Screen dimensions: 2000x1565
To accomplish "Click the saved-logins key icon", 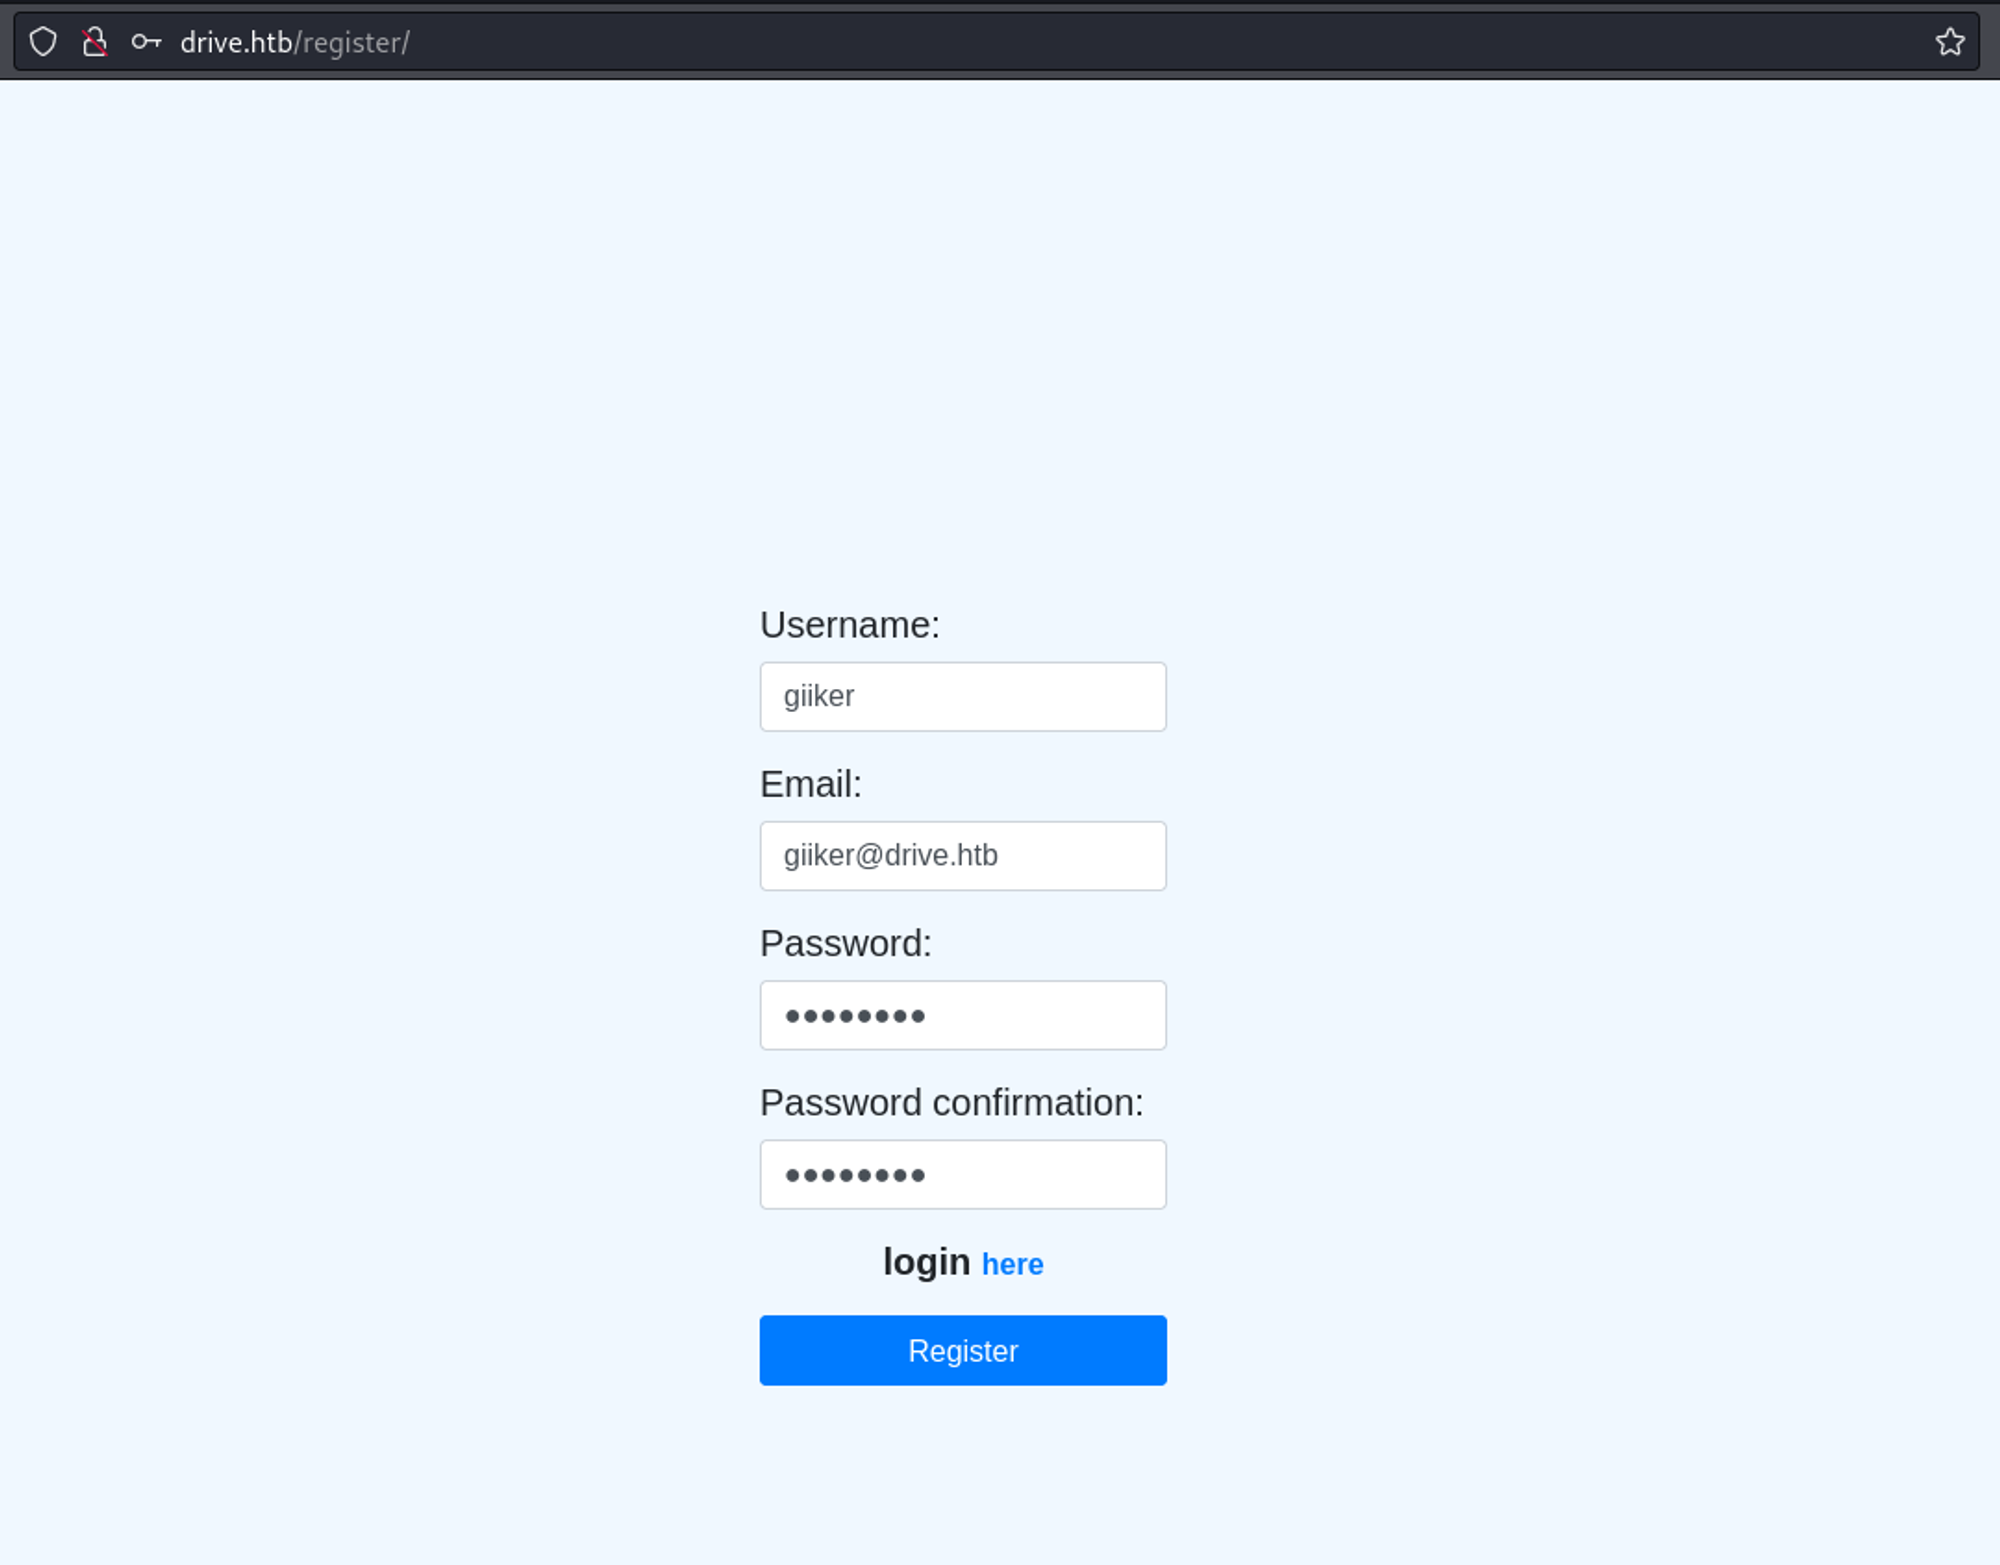I will click(x=146, y=42).
